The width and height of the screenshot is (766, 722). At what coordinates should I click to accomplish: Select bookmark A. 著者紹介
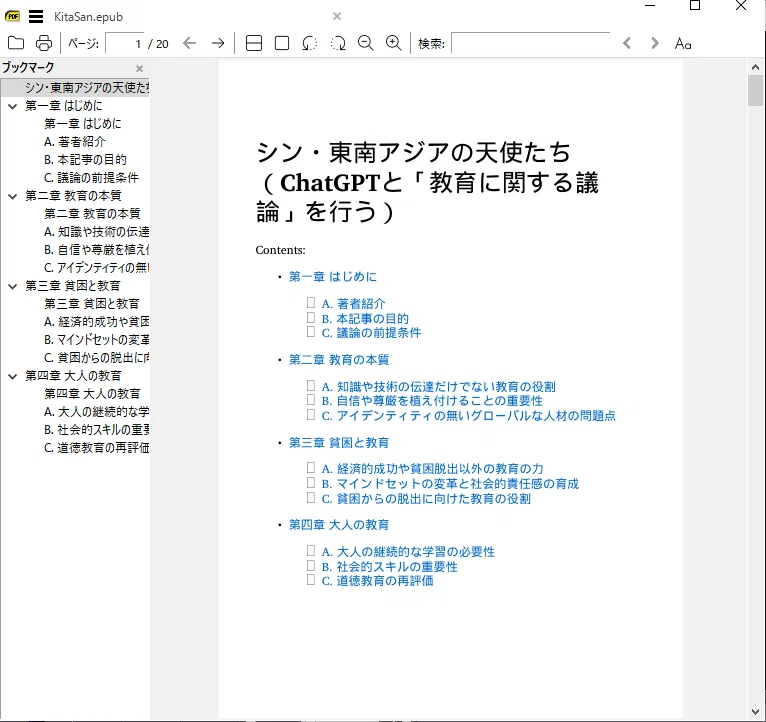[75, 142]
